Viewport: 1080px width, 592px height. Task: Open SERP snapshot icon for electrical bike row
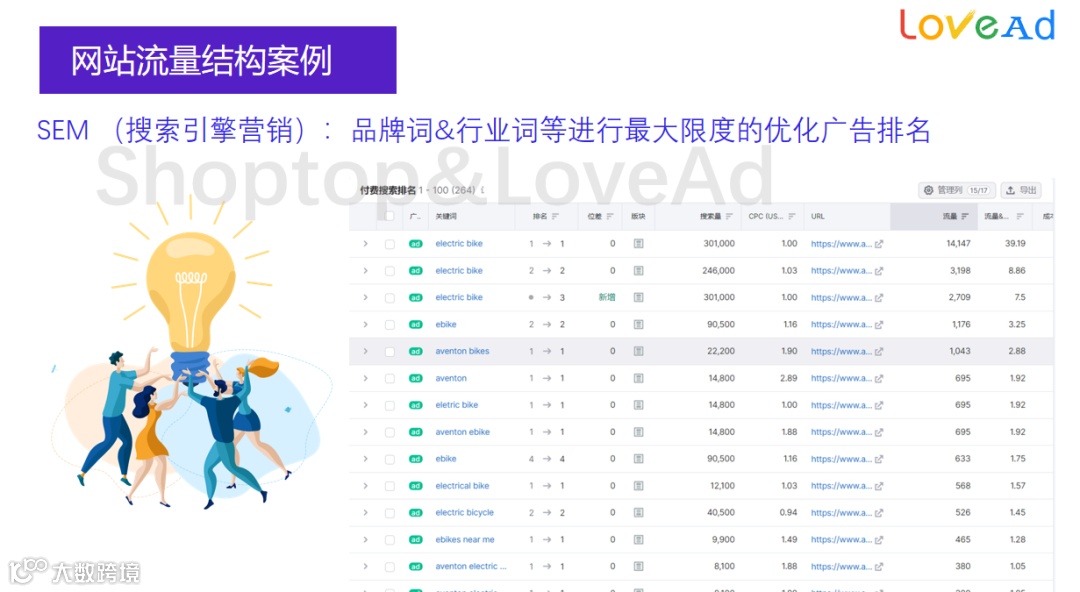pos(638,486)
